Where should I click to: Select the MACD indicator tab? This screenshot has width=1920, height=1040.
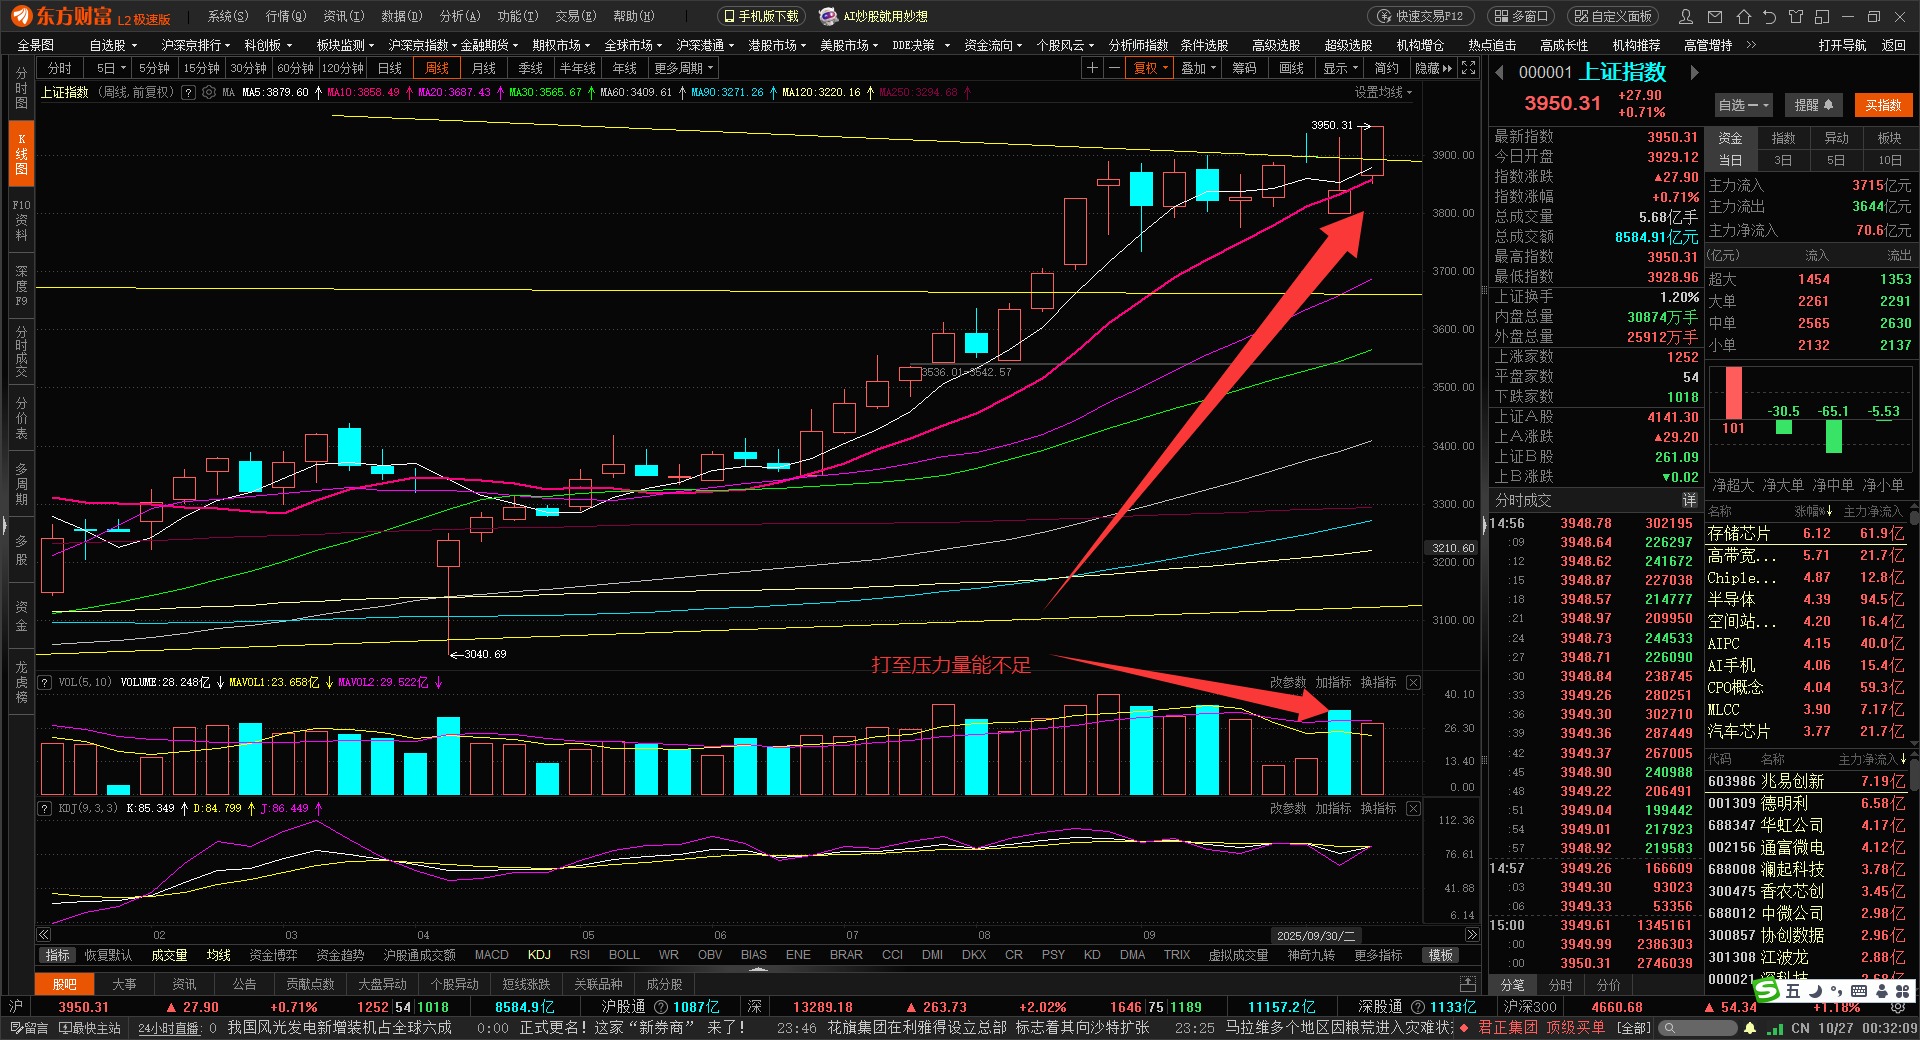tap(491, 955)
